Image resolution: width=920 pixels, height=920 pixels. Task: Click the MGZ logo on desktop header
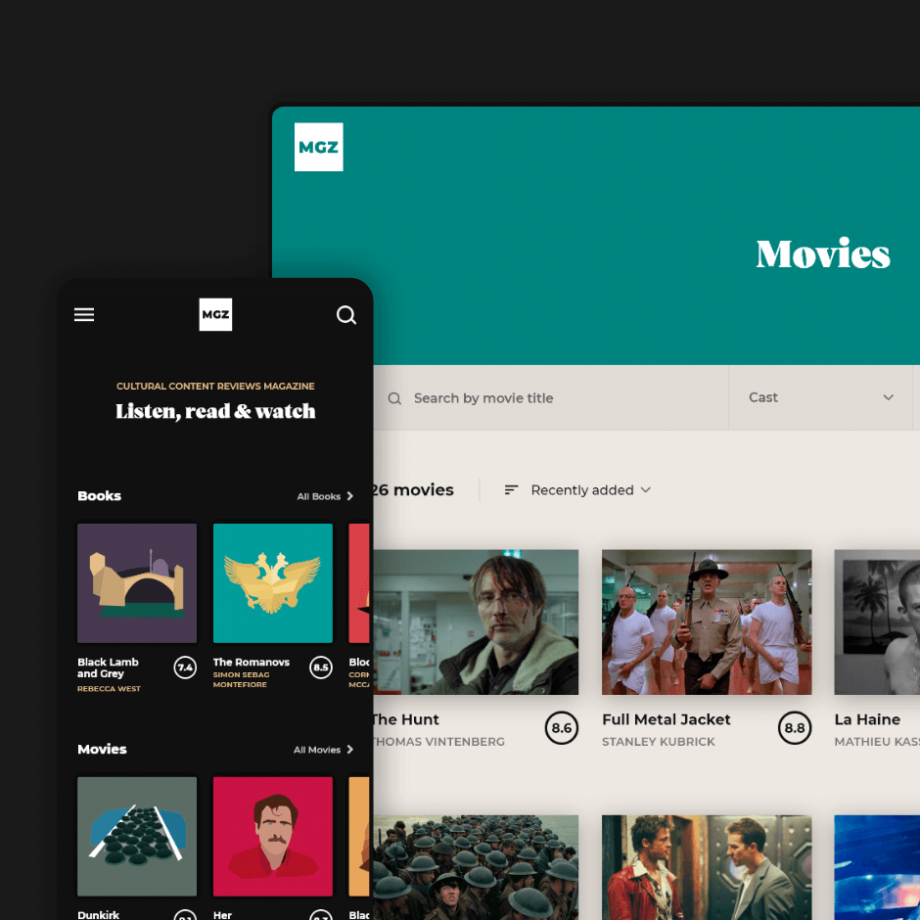[x=318, y=147]
